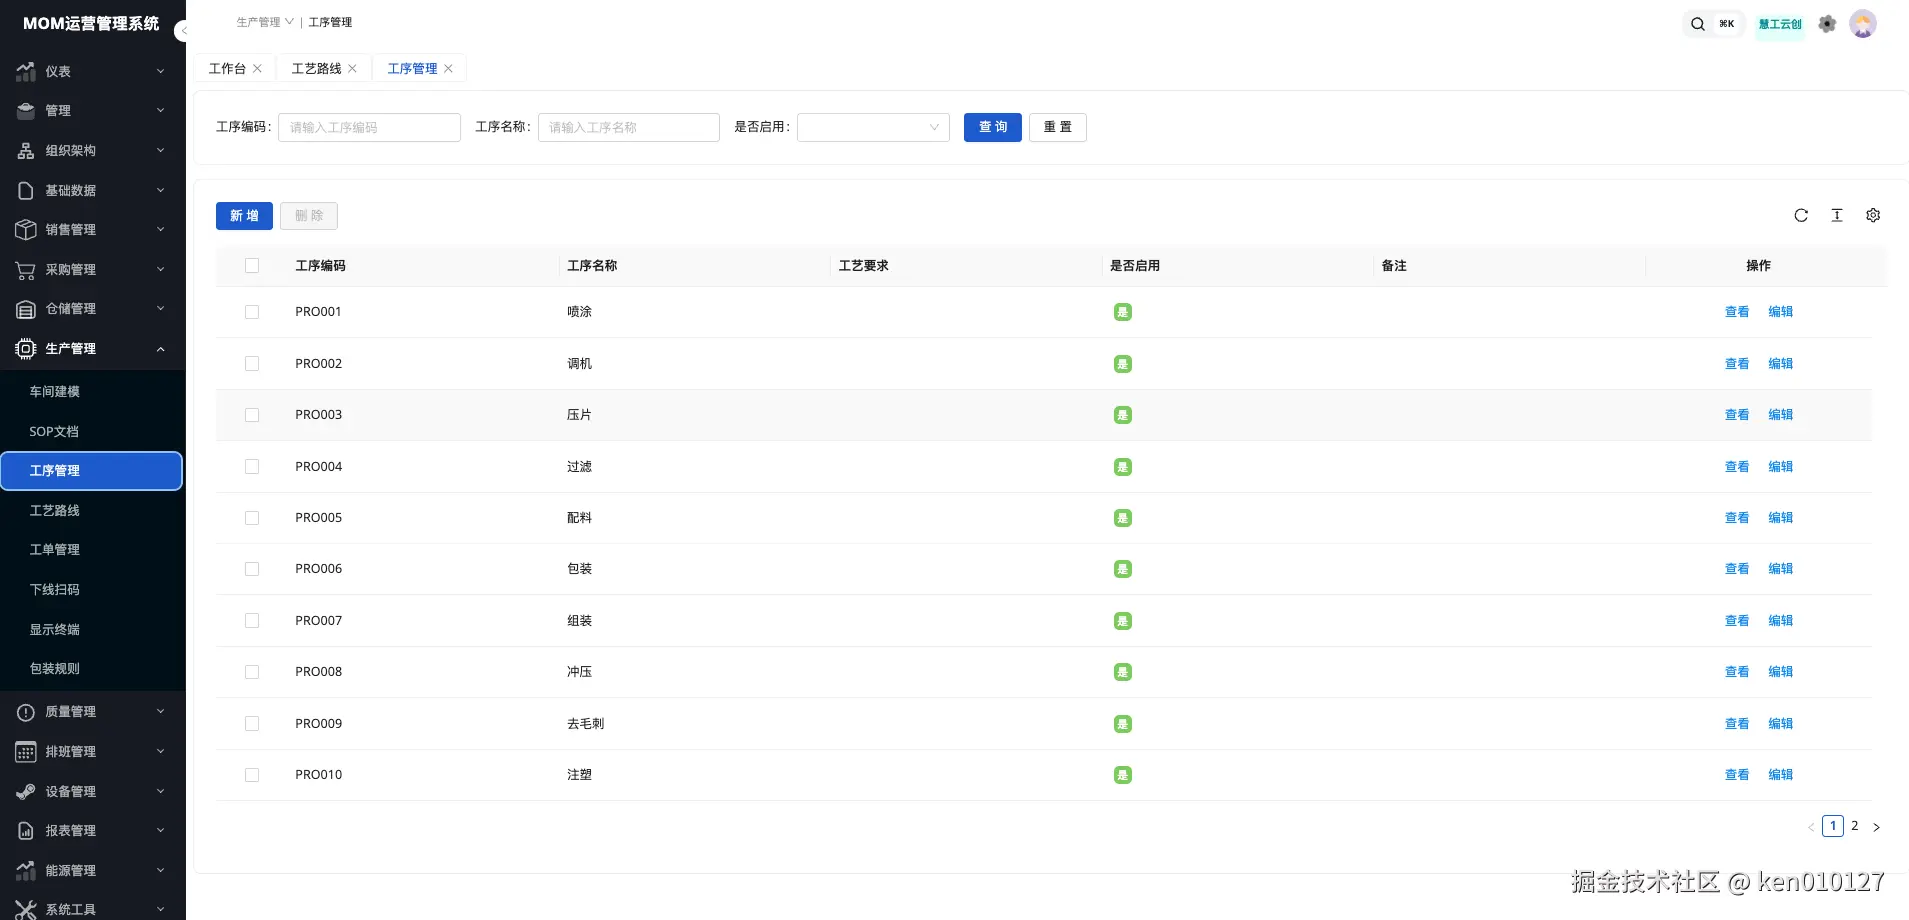
Task: Collapse the sidebar with the arrow handle
Action: click(x=182, y=31)
